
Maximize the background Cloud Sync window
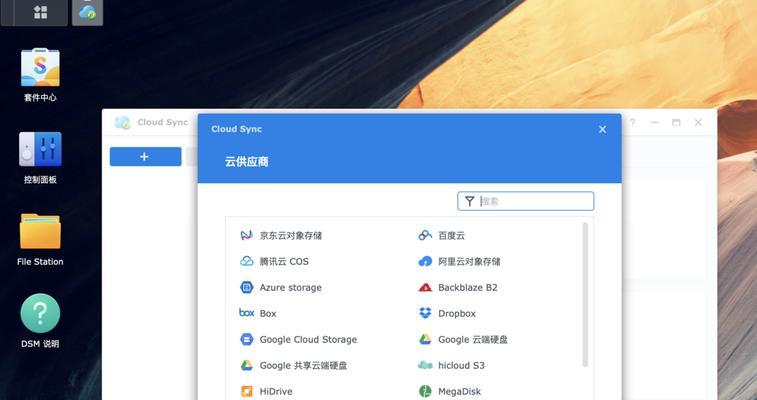[x=676, y=123]
